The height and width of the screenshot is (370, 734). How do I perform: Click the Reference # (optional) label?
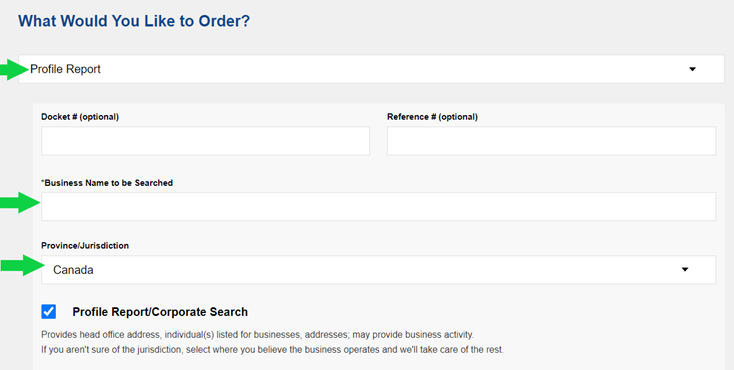tap(433, 117)
